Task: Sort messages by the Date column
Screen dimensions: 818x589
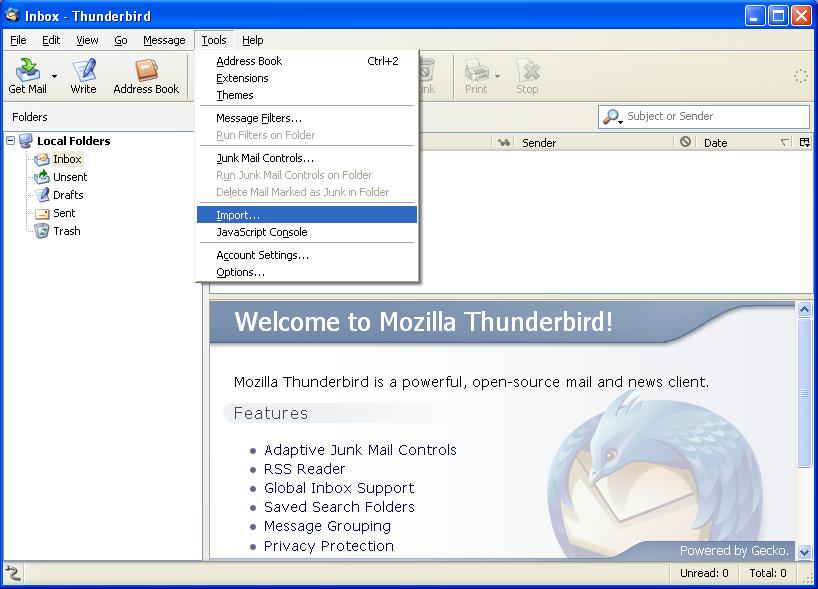Action: pos(743,142)
